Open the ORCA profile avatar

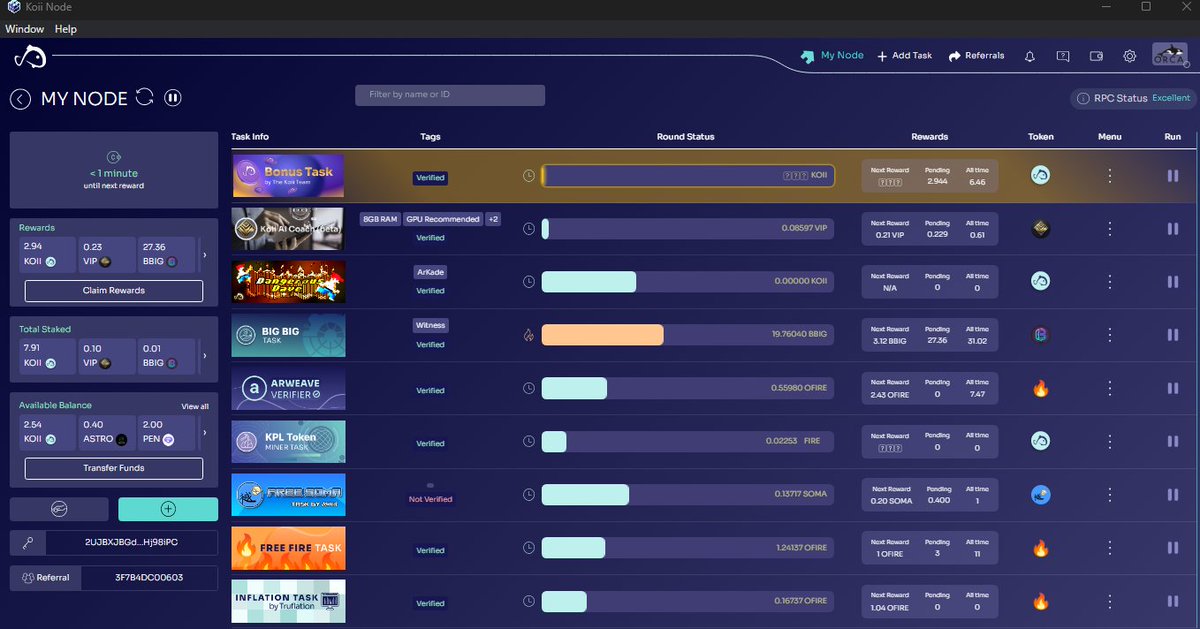tap(1169, 56)
